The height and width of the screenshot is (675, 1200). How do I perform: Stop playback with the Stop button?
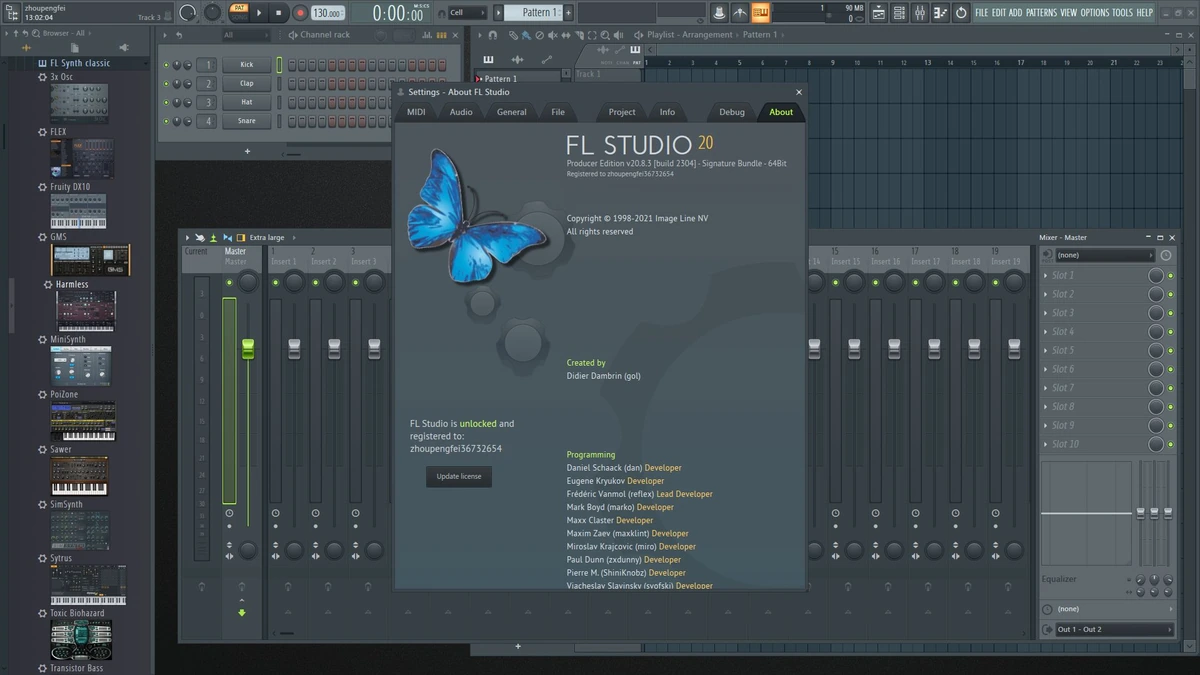pyautogui.click(x=279, y=13)
